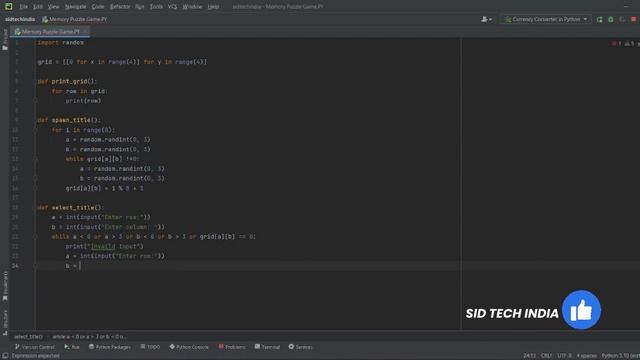
Task: Click the red Stop button in toolbar
Action: click(633, 19)
